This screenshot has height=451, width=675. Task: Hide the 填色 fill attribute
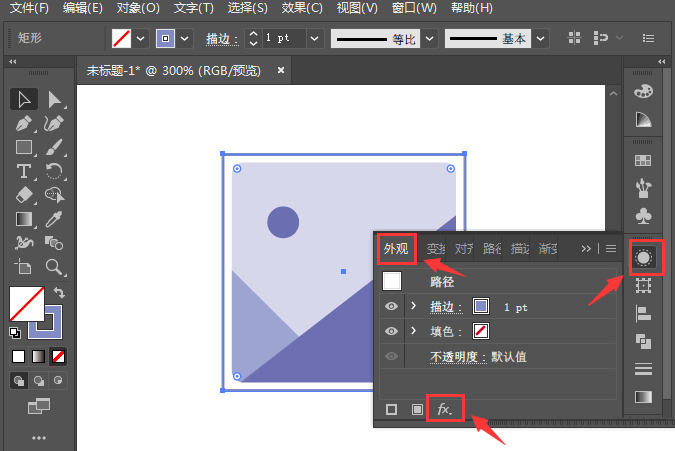391,331
